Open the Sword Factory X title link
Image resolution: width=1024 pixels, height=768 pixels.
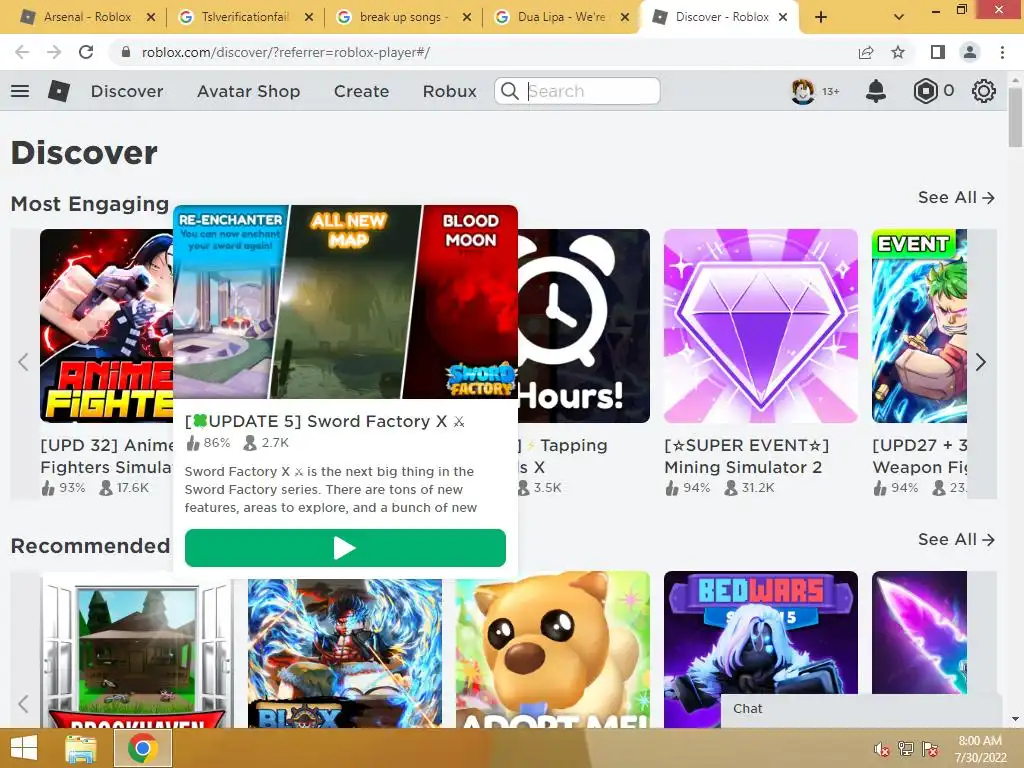point(325,421)
